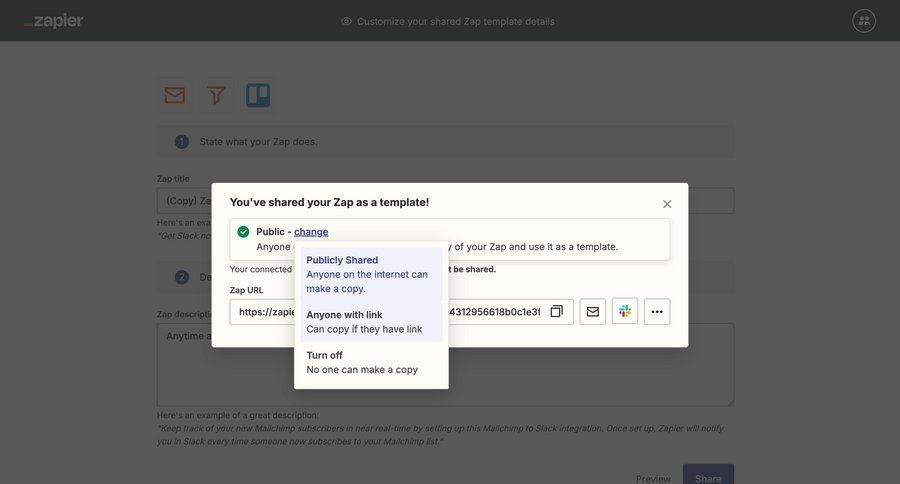Open more sharing options ellipsis button
Screen dimensions: 900x484
tap(657, 311)
